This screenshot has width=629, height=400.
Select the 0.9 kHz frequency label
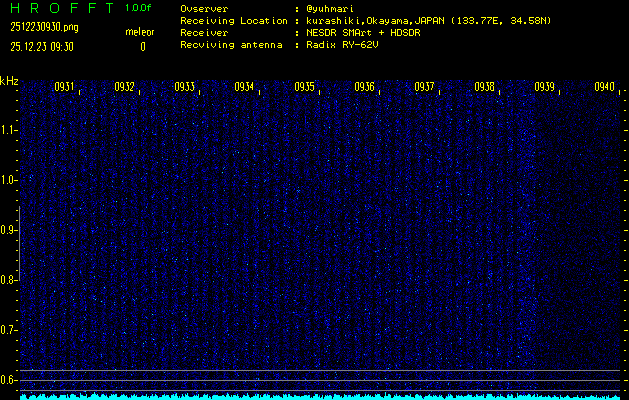click(9, 230)
